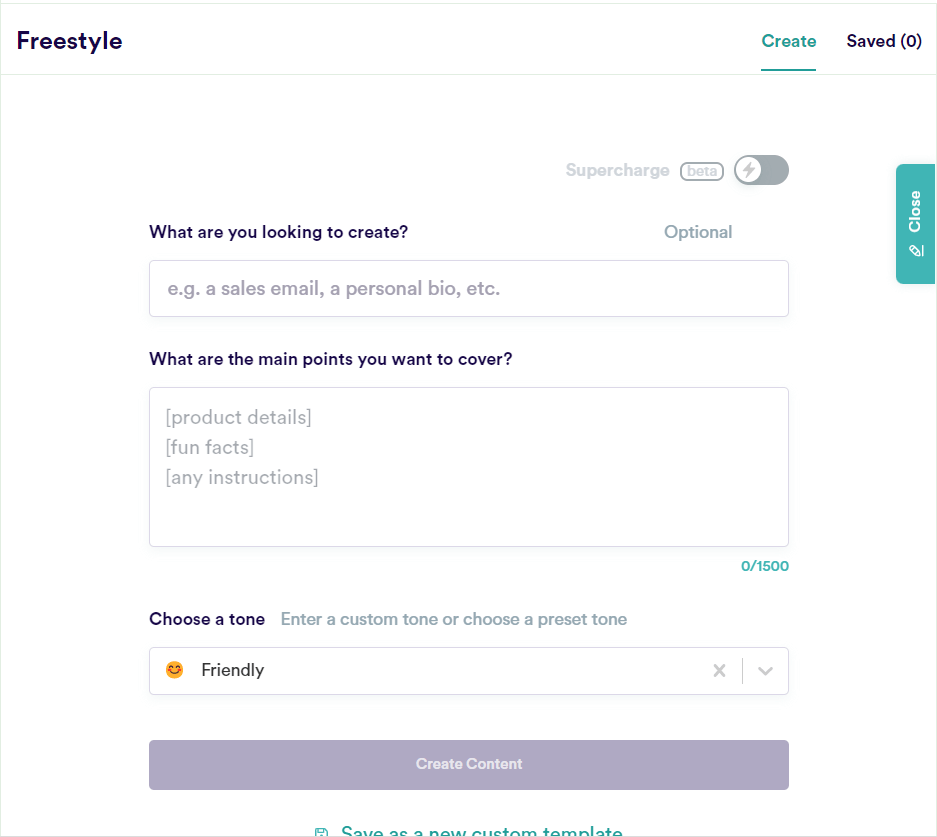
Task: Toggle the Supercharge lightning switch
Action: 761,171
